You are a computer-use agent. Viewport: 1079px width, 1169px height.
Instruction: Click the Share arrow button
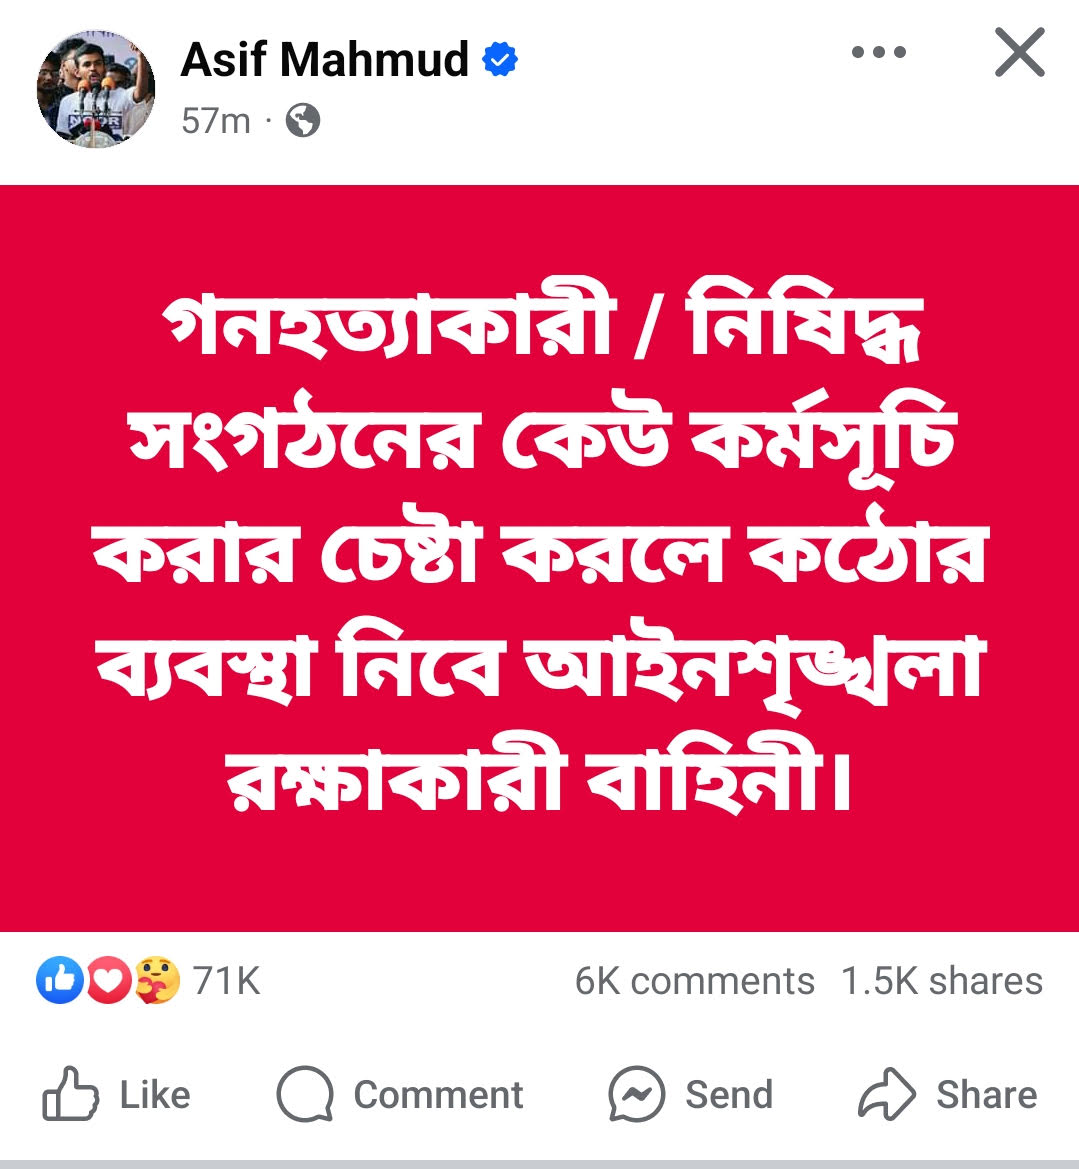947,1094
